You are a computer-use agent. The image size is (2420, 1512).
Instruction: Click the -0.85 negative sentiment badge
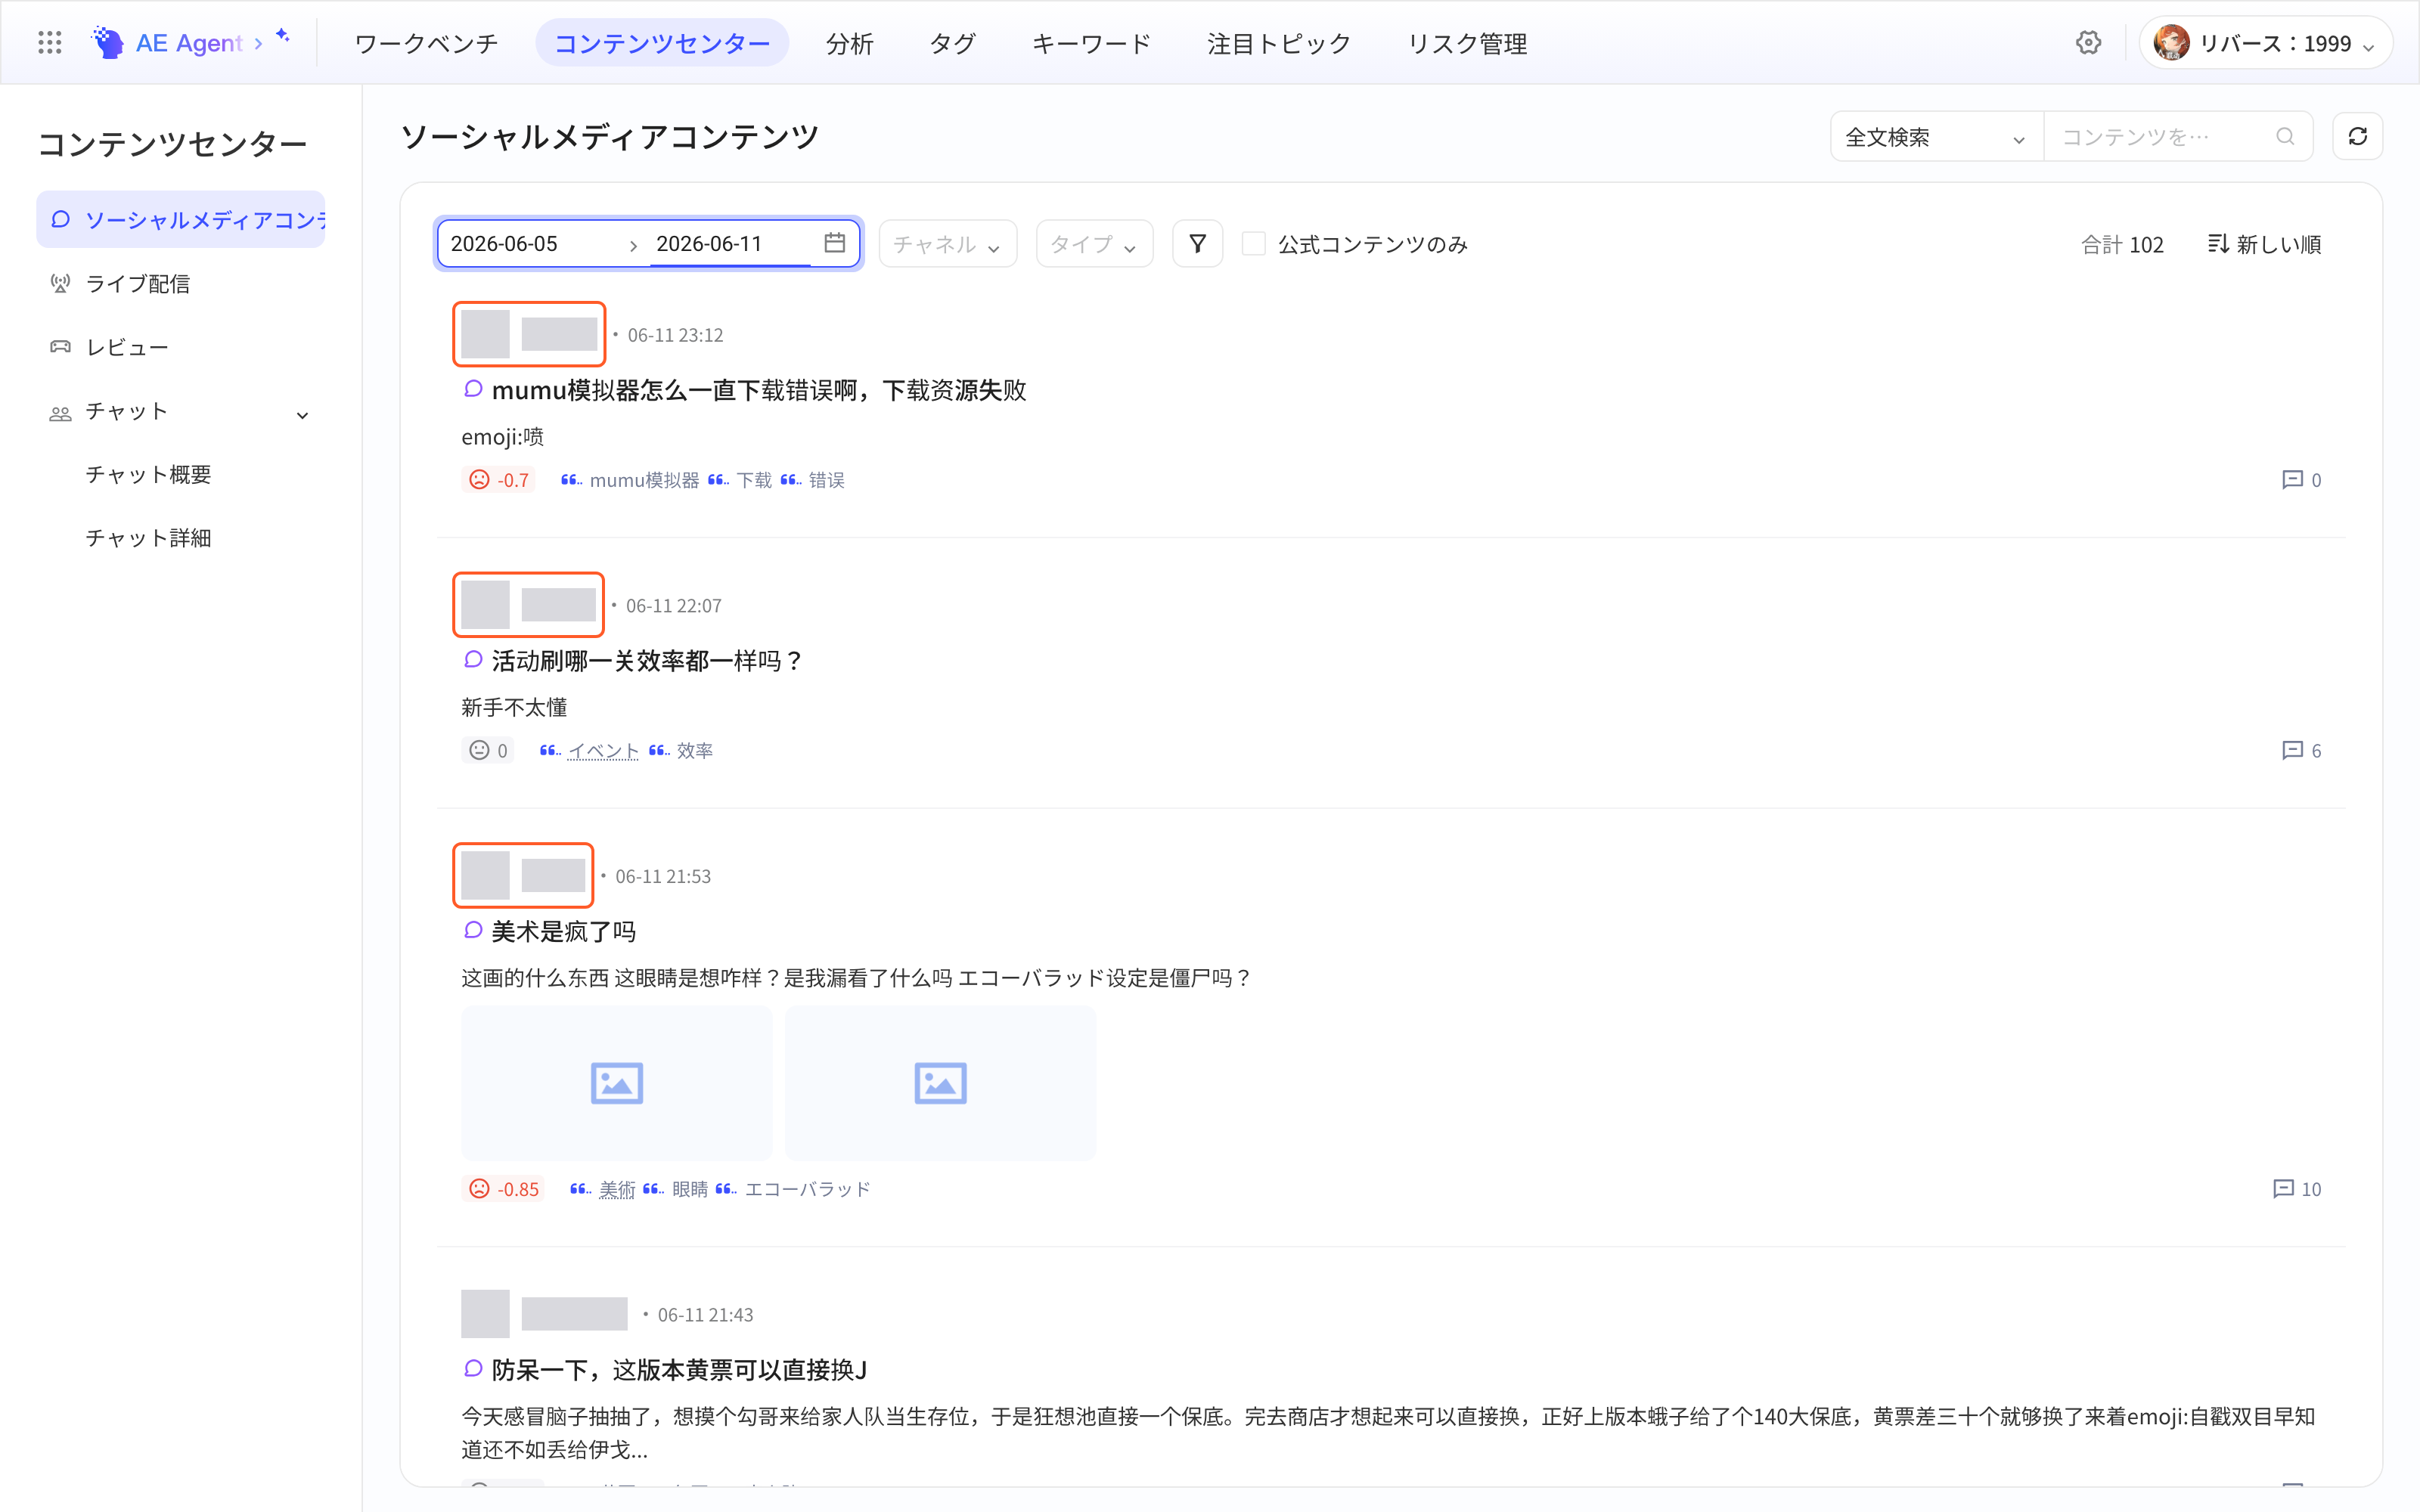coord(504,1189)
